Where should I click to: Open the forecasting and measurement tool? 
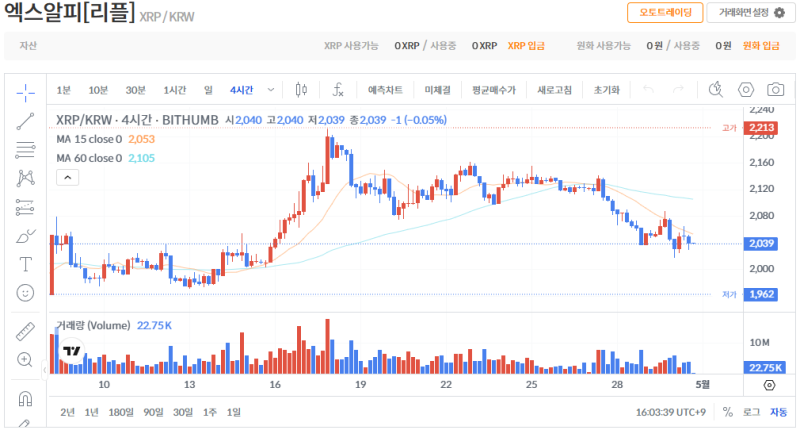pos(25,207)
